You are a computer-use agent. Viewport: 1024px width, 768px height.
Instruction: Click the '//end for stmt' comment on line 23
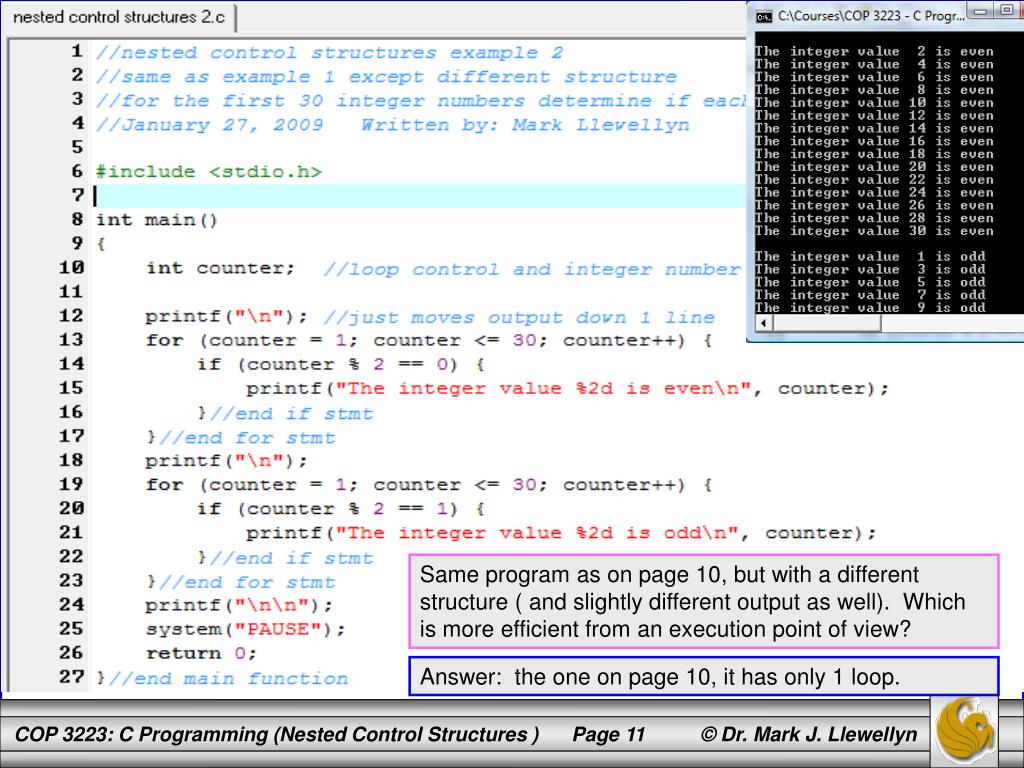247,582
